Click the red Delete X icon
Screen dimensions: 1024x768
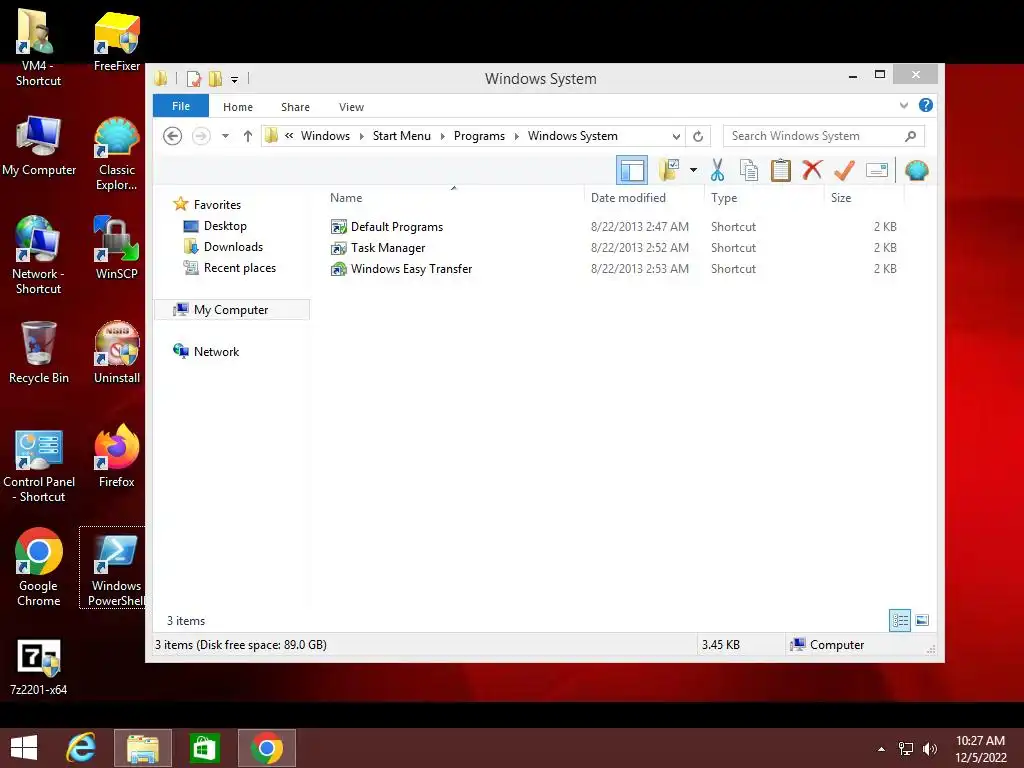click(x=812, y=170)
